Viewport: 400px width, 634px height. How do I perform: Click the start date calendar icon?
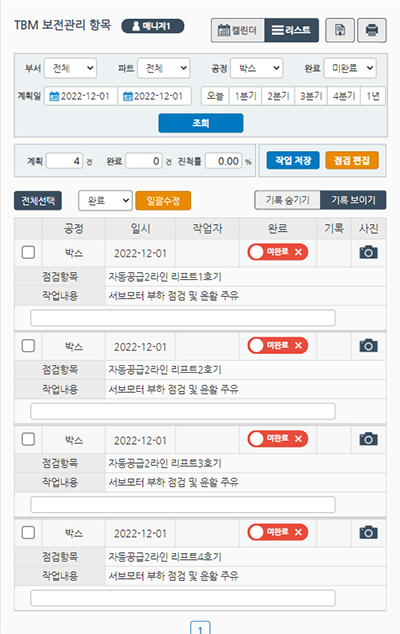[54, 96]
